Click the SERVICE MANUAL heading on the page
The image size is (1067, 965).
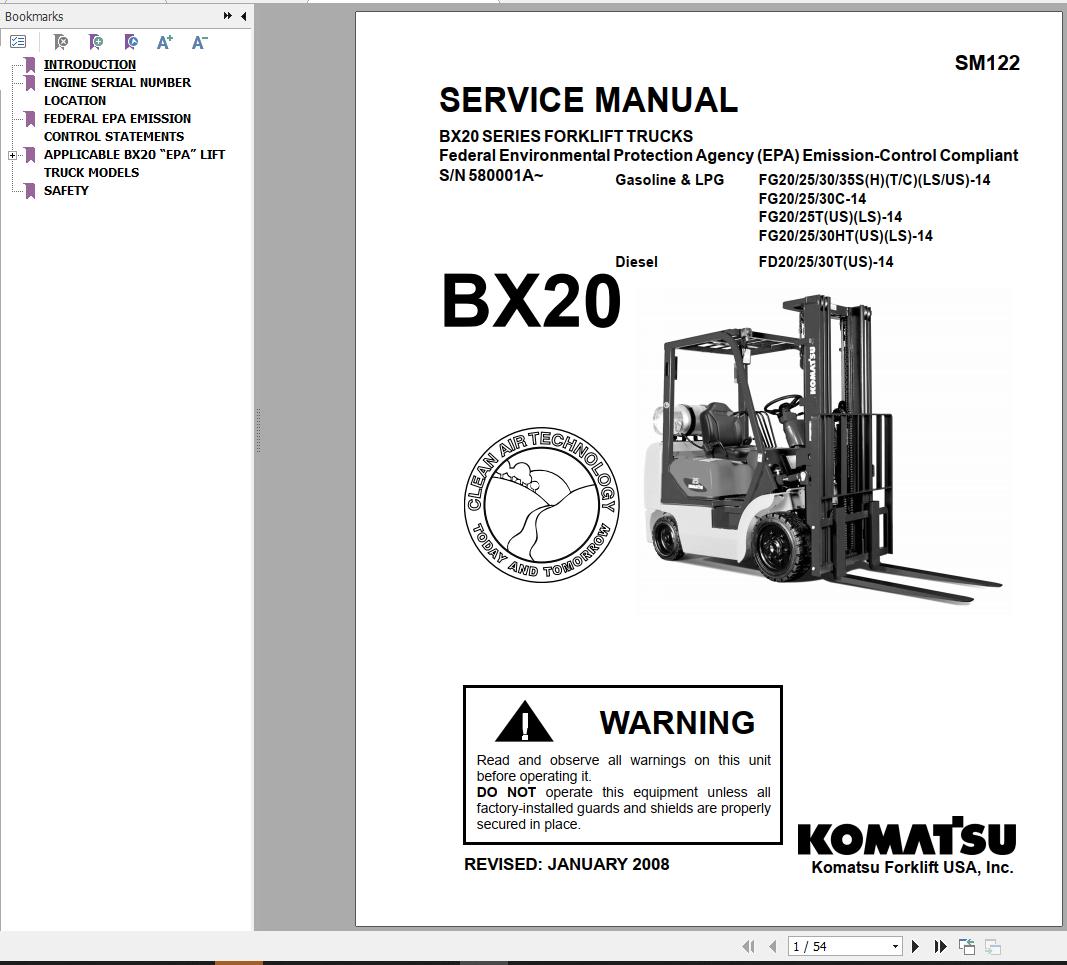(589, 99)
